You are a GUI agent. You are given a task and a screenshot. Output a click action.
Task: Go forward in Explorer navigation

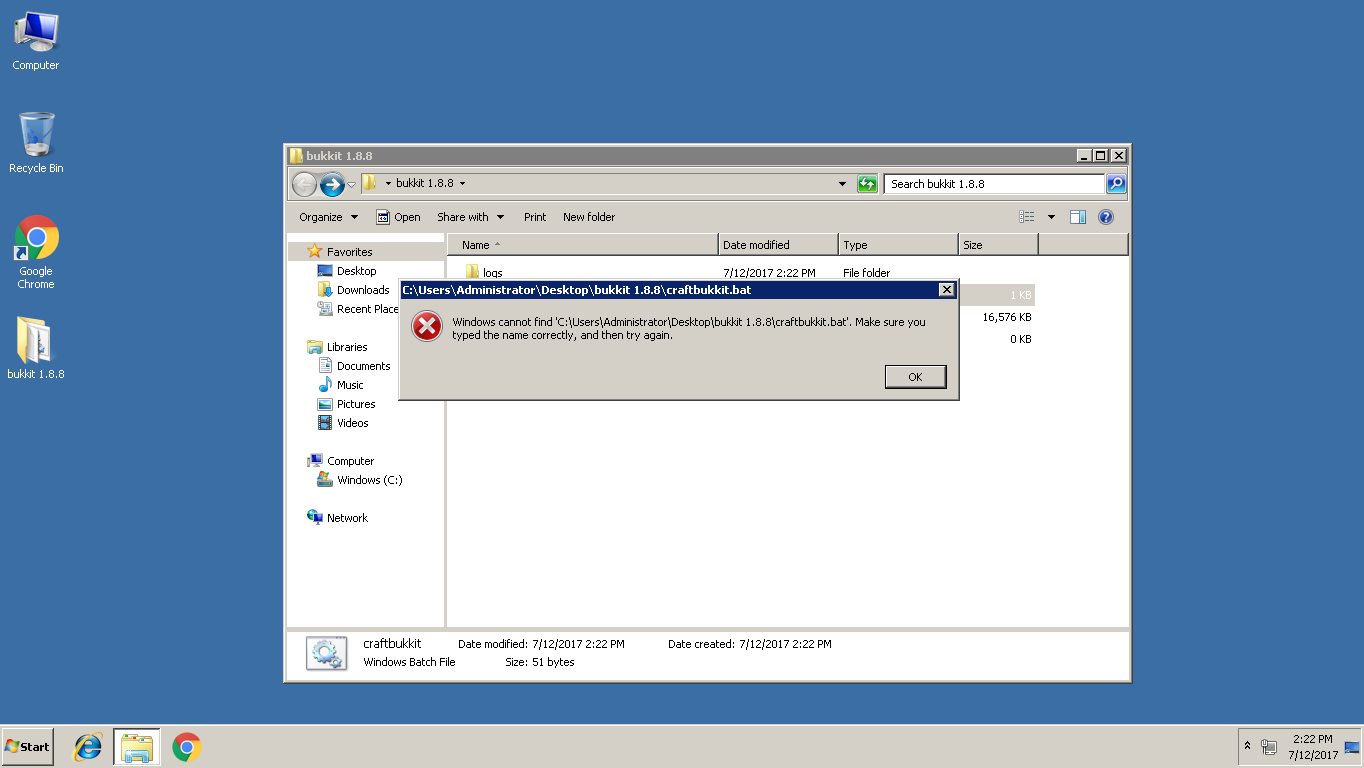pos(332,184)
